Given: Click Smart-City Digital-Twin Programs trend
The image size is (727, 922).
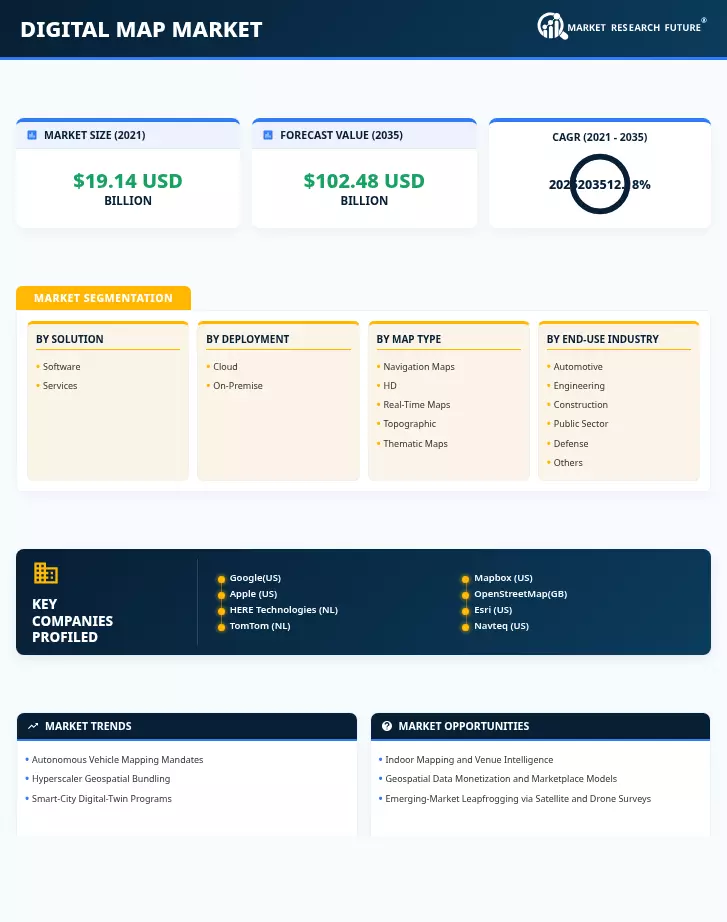Looking at the screenshot, I should (102, 799).
